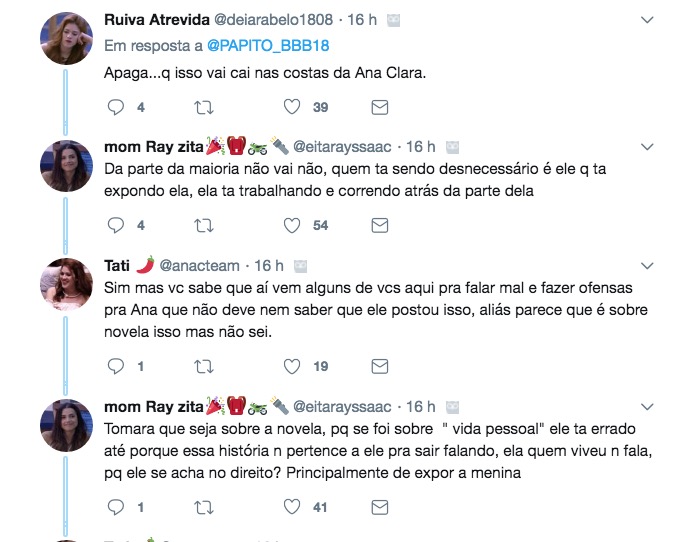Like Ruiva Atrevida's tweet with 39 likes

(x=293, y=106)
